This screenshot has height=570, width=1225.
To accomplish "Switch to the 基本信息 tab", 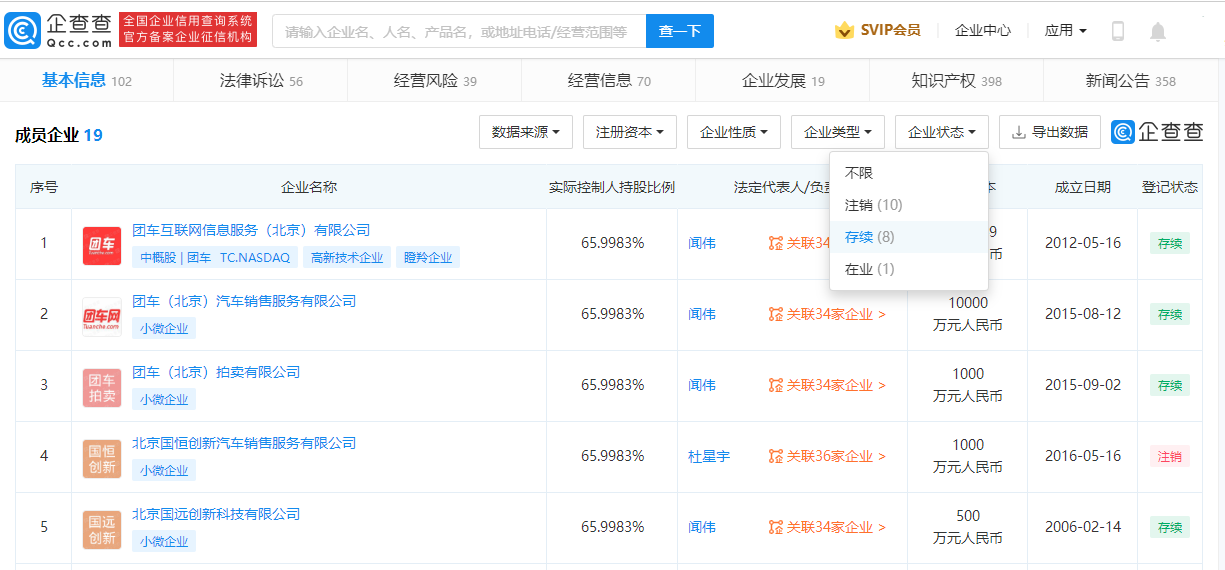I will tap(86, 80).
